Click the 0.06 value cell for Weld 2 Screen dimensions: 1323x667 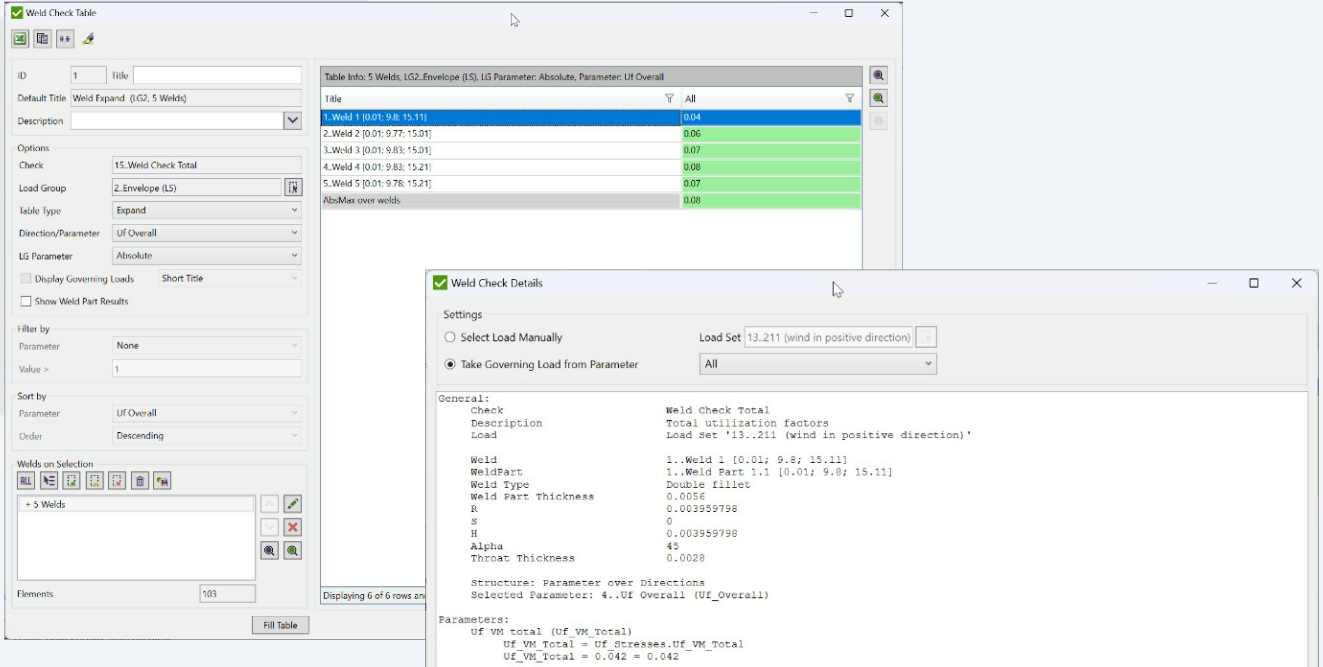pos(770,133)
